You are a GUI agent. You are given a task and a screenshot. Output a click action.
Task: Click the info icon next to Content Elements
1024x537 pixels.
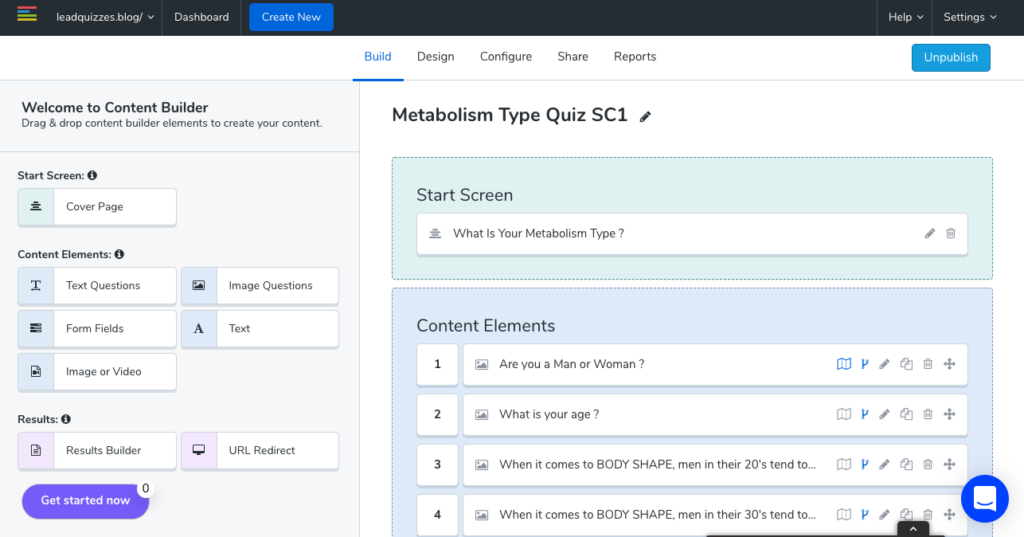[120, 255]
